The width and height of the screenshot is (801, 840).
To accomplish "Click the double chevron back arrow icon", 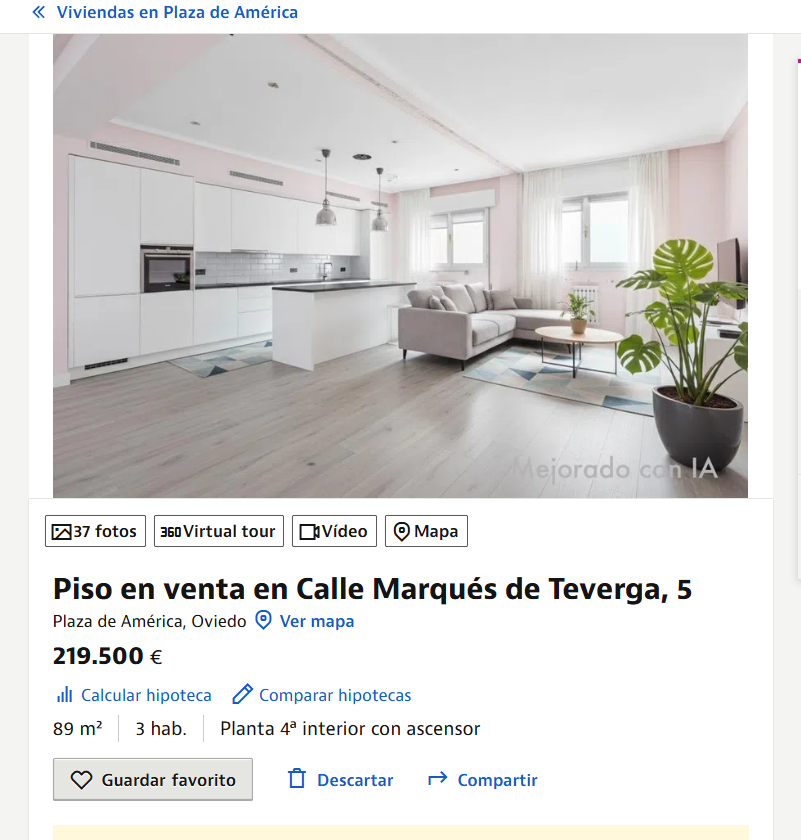I will 39,12.
